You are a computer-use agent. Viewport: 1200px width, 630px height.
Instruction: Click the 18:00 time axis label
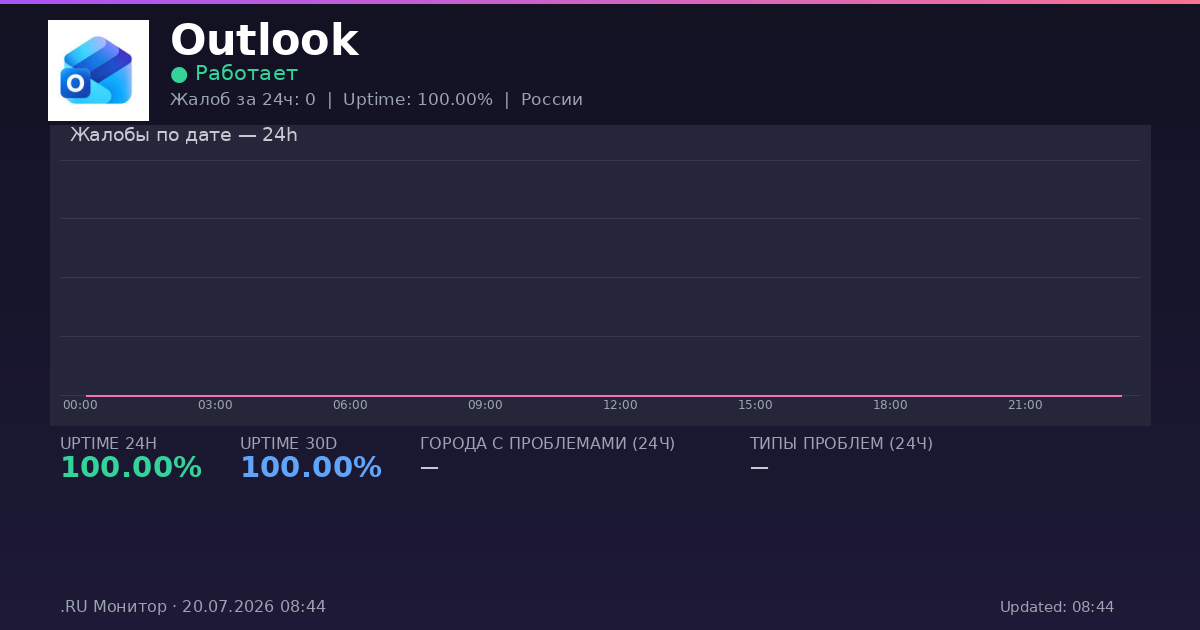tap(890, 405)
